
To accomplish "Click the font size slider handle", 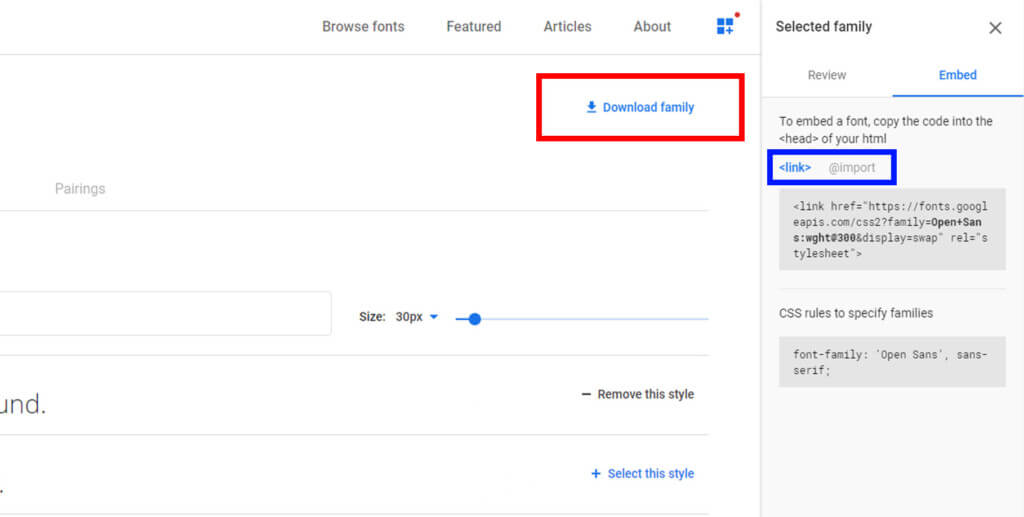I will (475, 319).
